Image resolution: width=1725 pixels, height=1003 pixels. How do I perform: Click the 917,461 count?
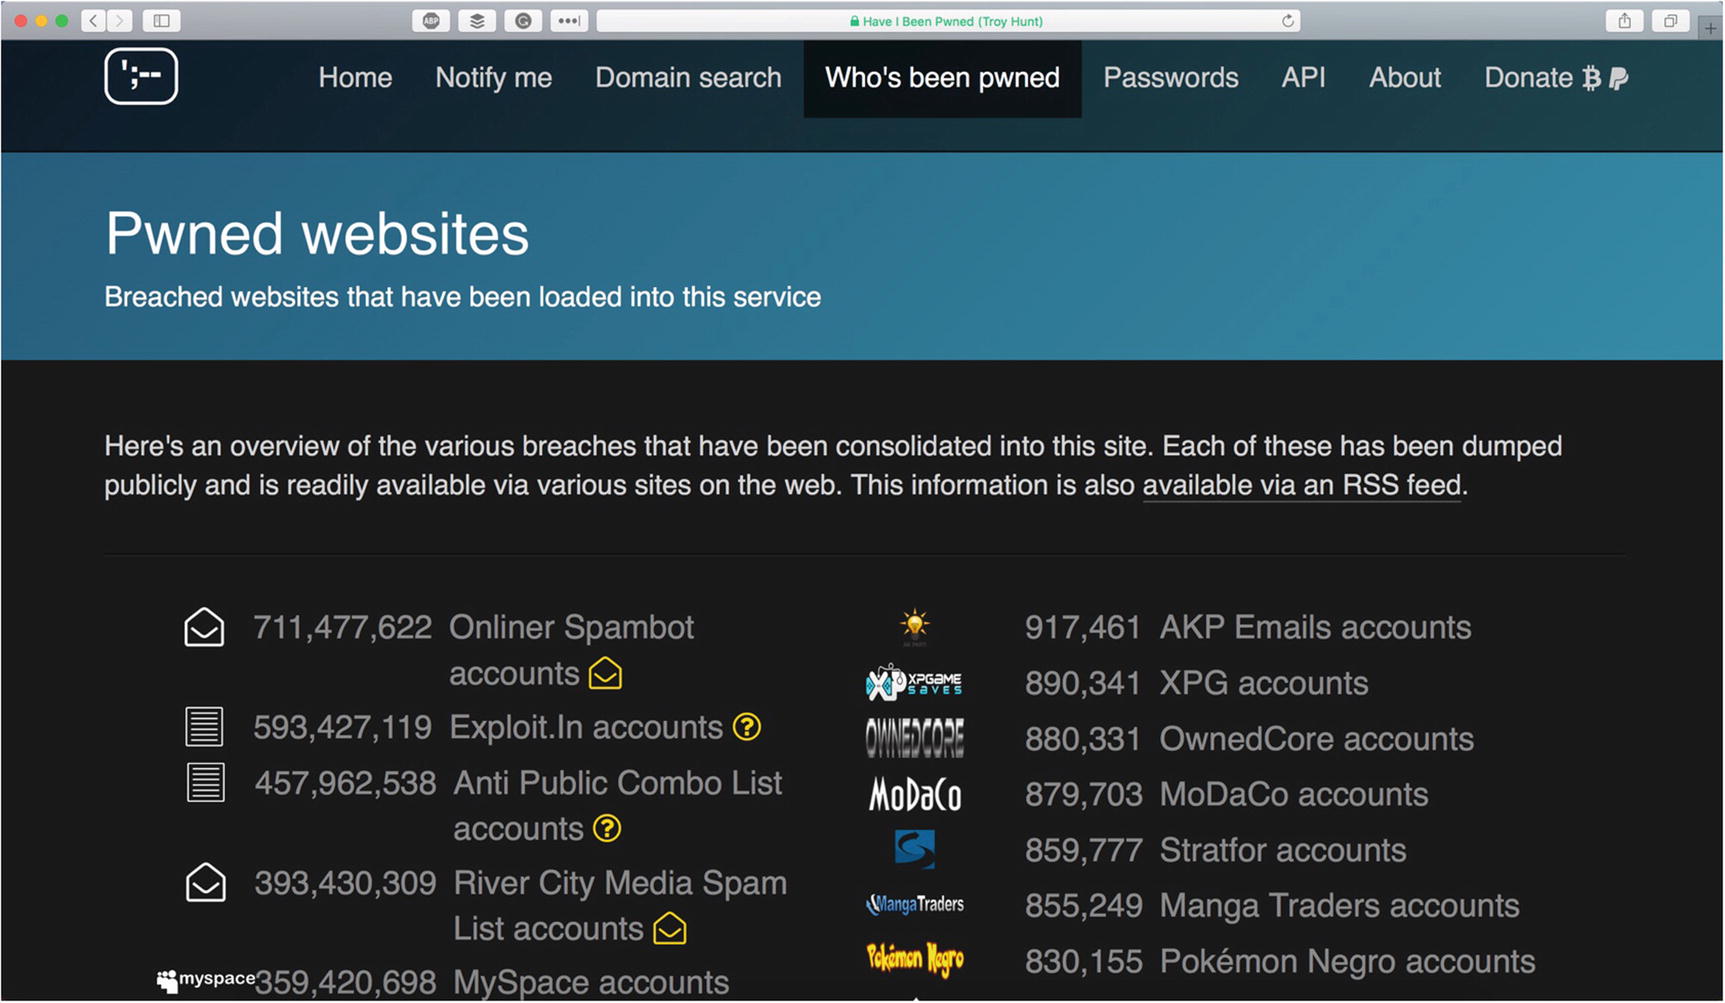tap(1082, 627)
